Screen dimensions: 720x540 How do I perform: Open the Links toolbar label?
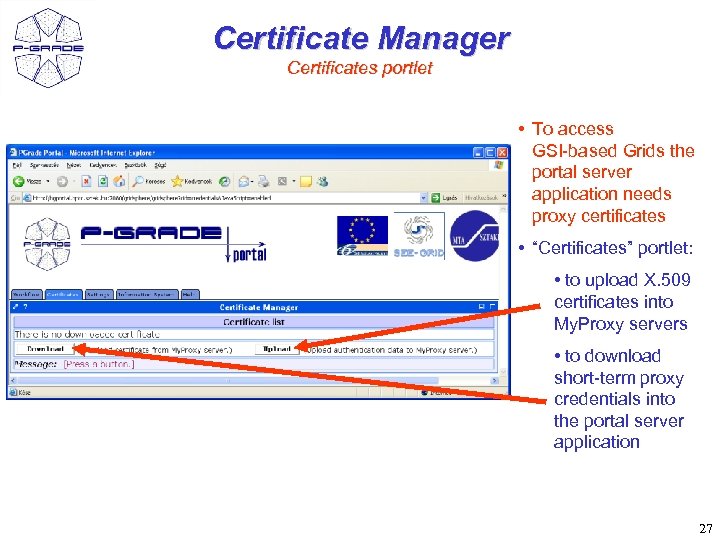[x=481, y=198]
